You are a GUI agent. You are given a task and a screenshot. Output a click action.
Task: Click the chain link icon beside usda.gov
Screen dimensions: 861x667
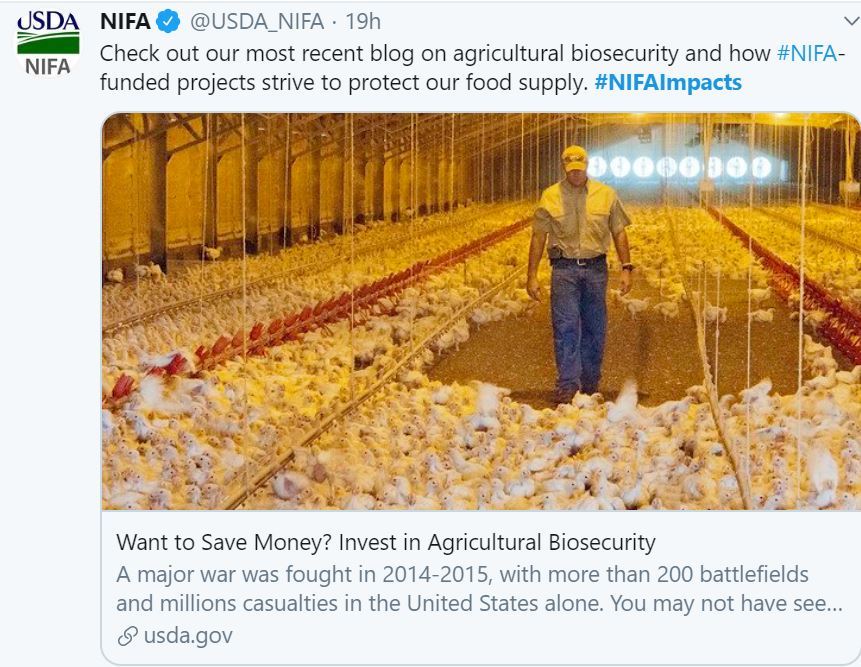(x=127, y=636)
